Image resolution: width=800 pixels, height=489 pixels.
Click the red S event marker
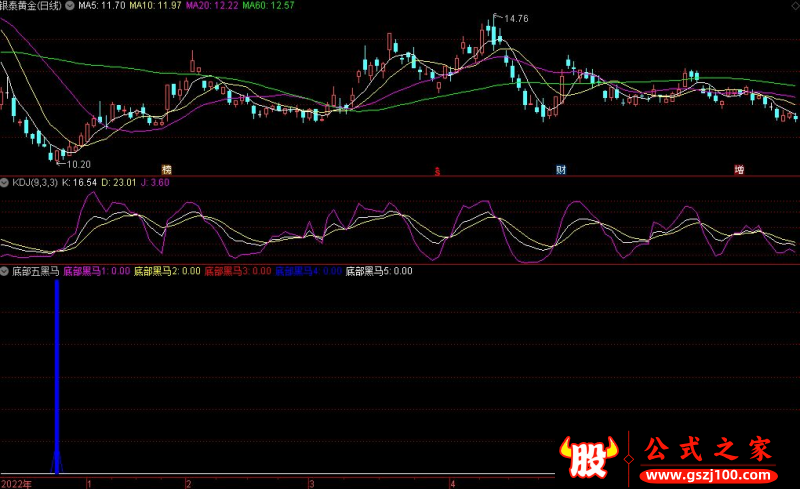tap(437, 170)
